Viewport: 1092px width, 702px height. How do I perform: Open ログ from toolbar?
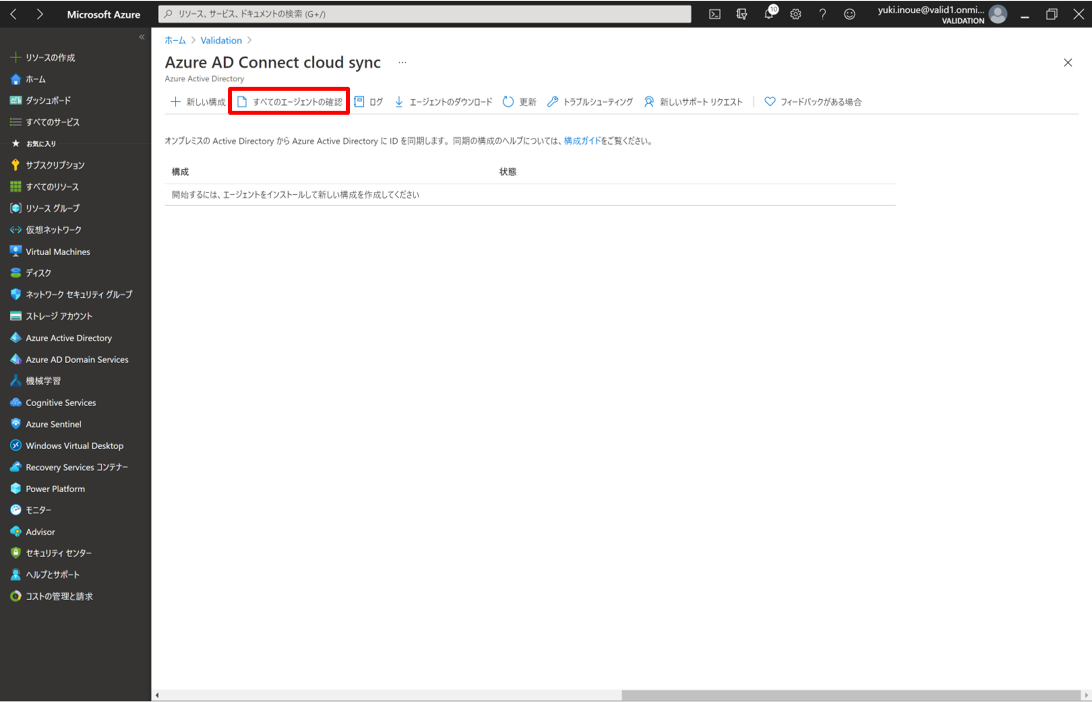[x=368, y=102]
